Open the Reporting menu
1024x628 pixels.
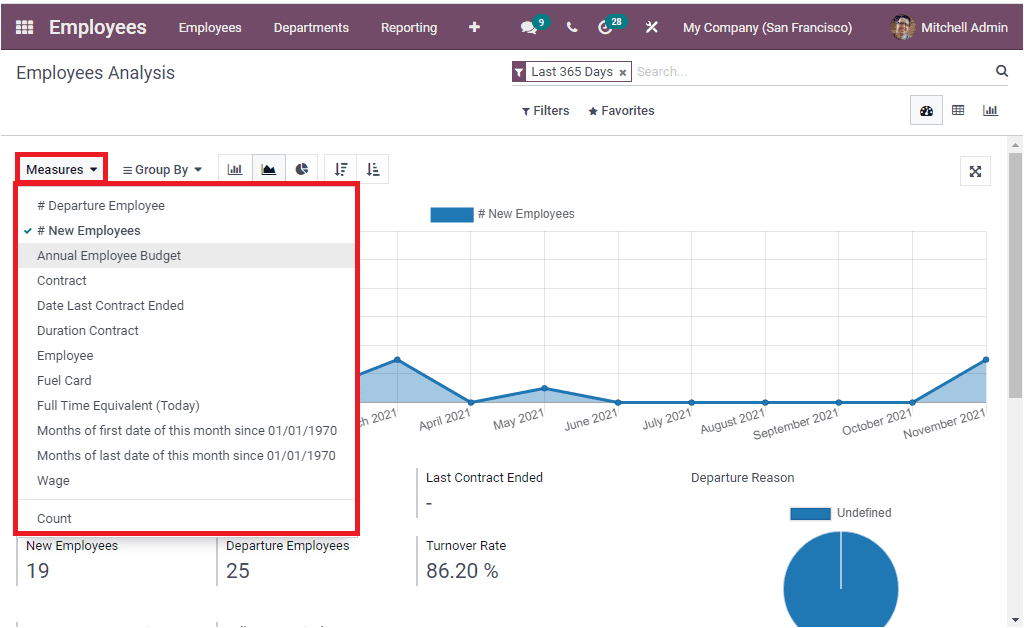pyautogui.click(x=408, y=27)
